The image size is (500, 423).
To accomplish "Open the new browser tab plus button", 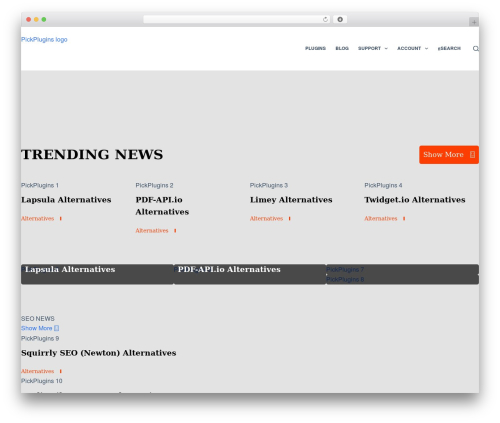I will point(474,22).
